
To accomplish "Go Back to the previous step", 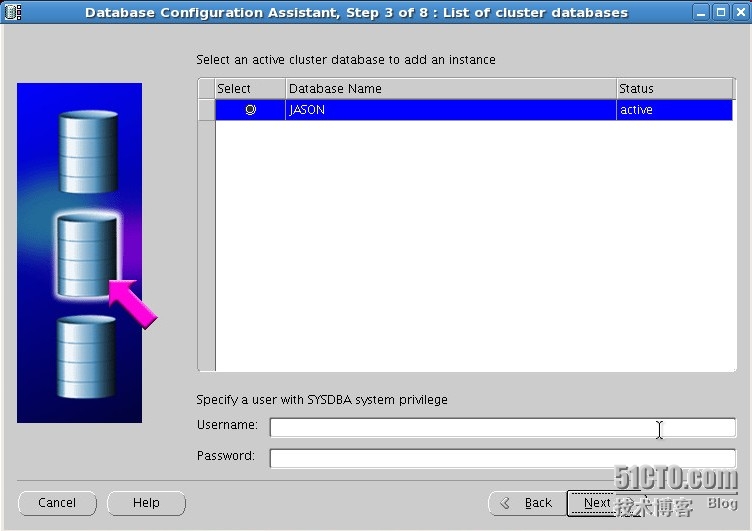I will tap(528, 503).
